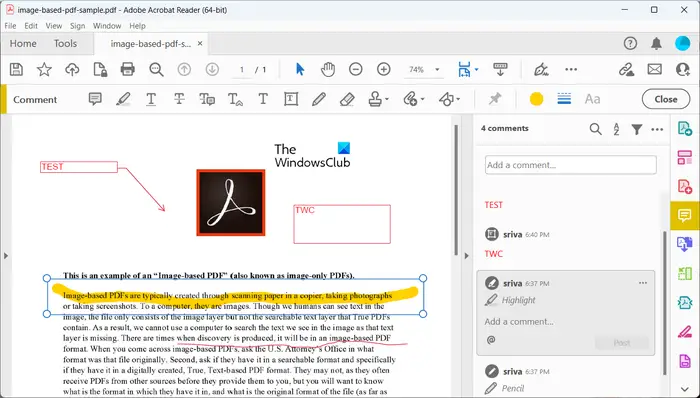Screen dimensions: 700x398
Task: Switch to the Tools tab
Action: (65, 43)
